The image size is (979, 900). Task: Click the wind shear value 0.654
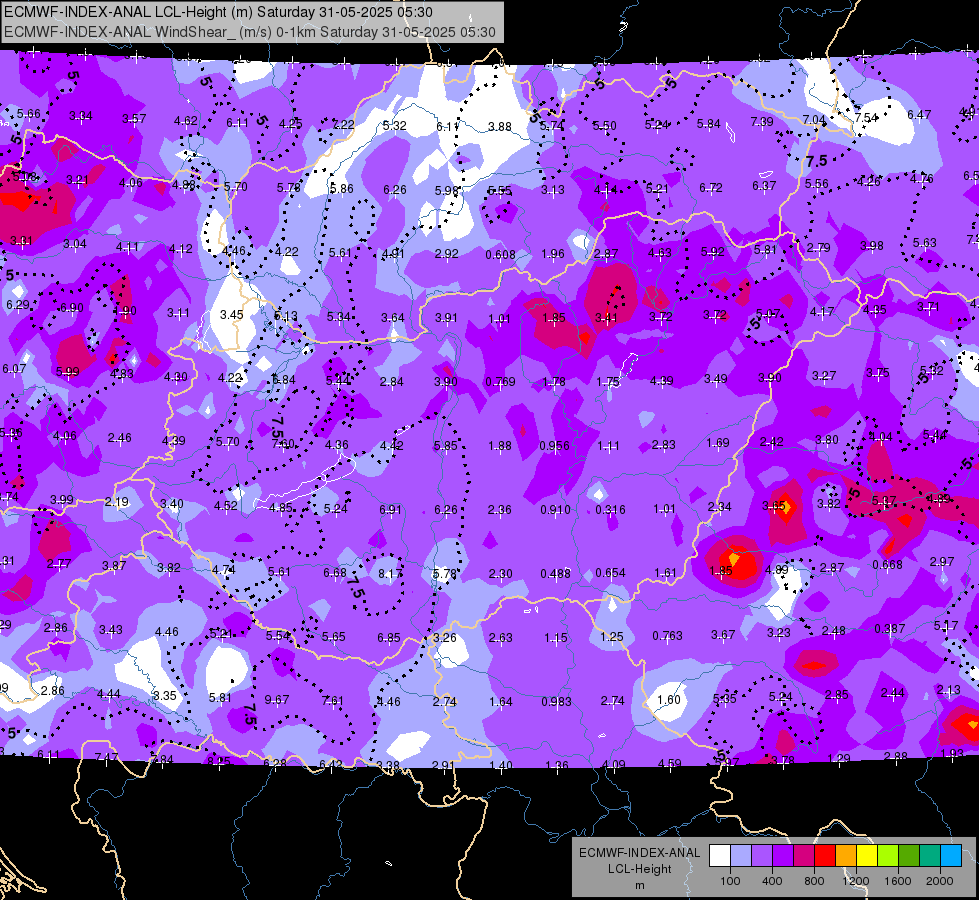point(610,573)
